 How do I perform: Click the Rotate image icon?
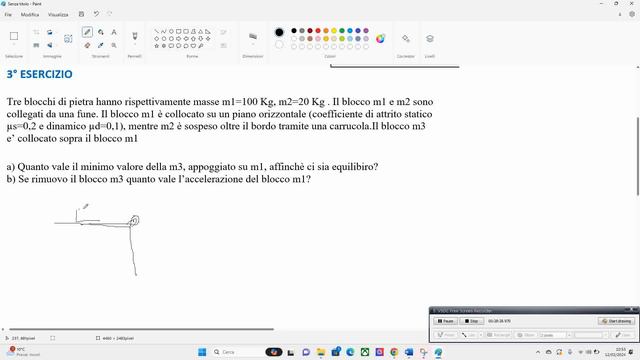[49, 32]
